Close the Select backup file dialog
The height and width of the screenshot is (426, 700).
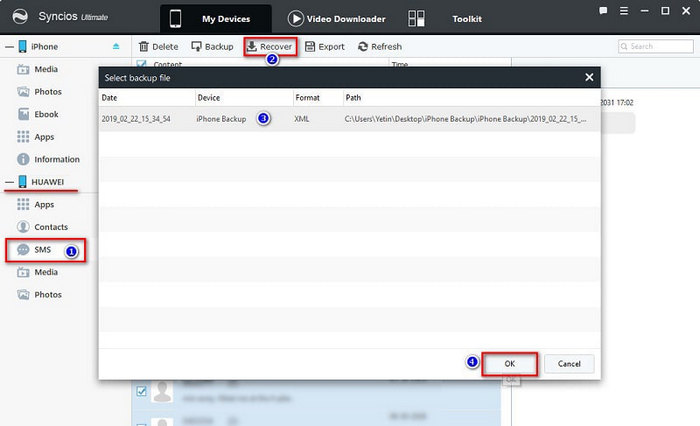[x=589, y=77]
